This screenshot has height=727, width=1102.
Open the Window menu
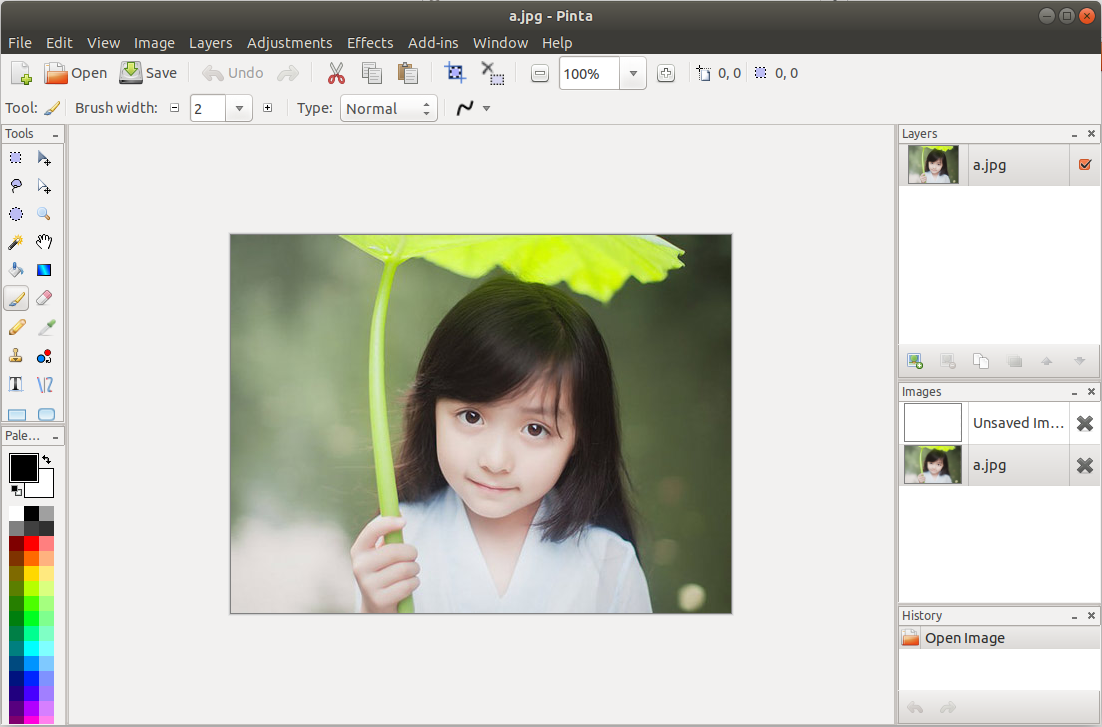coord(500,43)
